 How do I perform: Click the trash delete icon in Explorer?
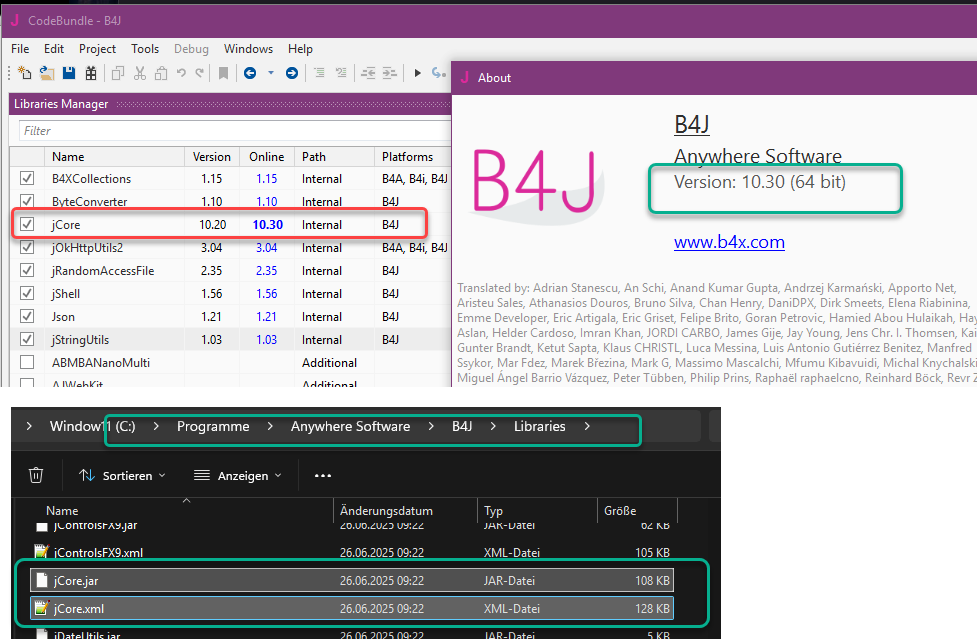pyautogui.click(x=36, y=475)
